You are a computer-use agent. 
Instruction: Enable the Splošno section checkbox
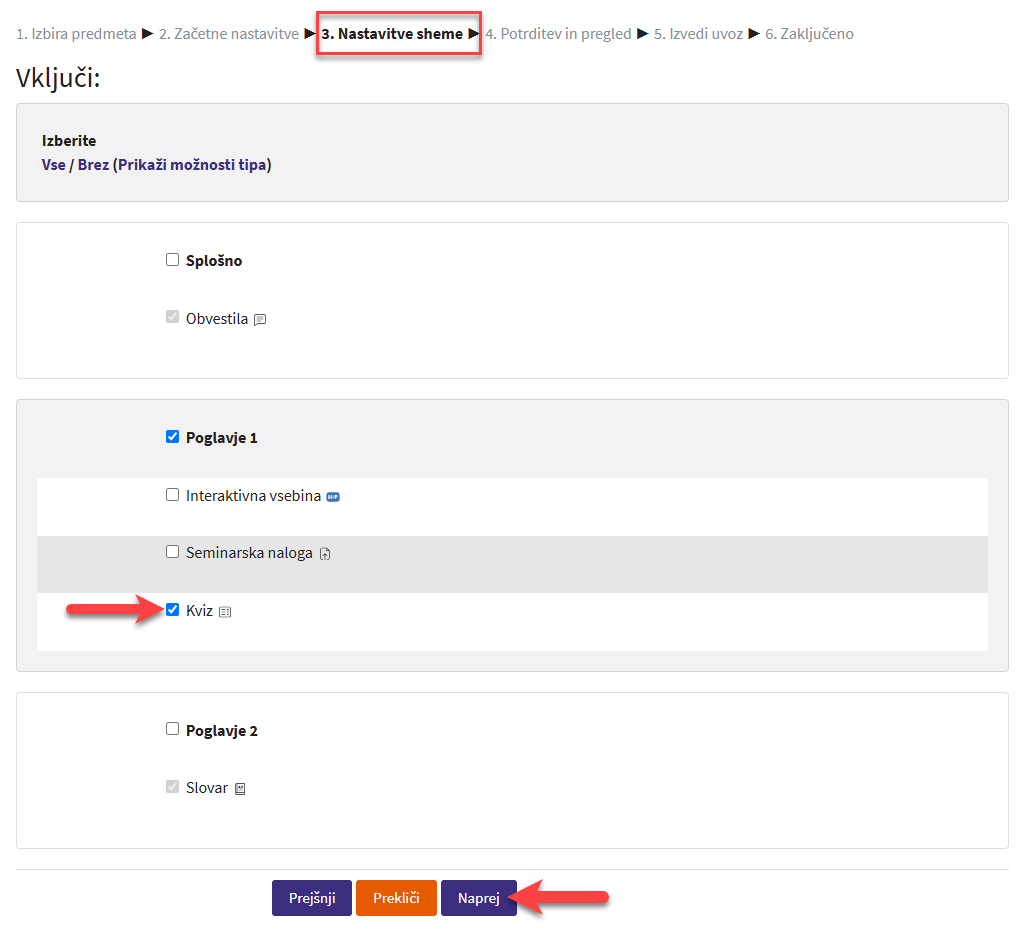172,260
